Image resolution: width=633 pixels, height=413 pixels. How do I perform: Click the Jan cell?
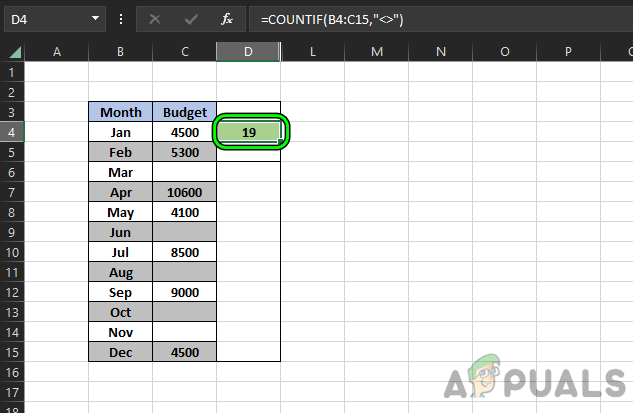[121, 132]
